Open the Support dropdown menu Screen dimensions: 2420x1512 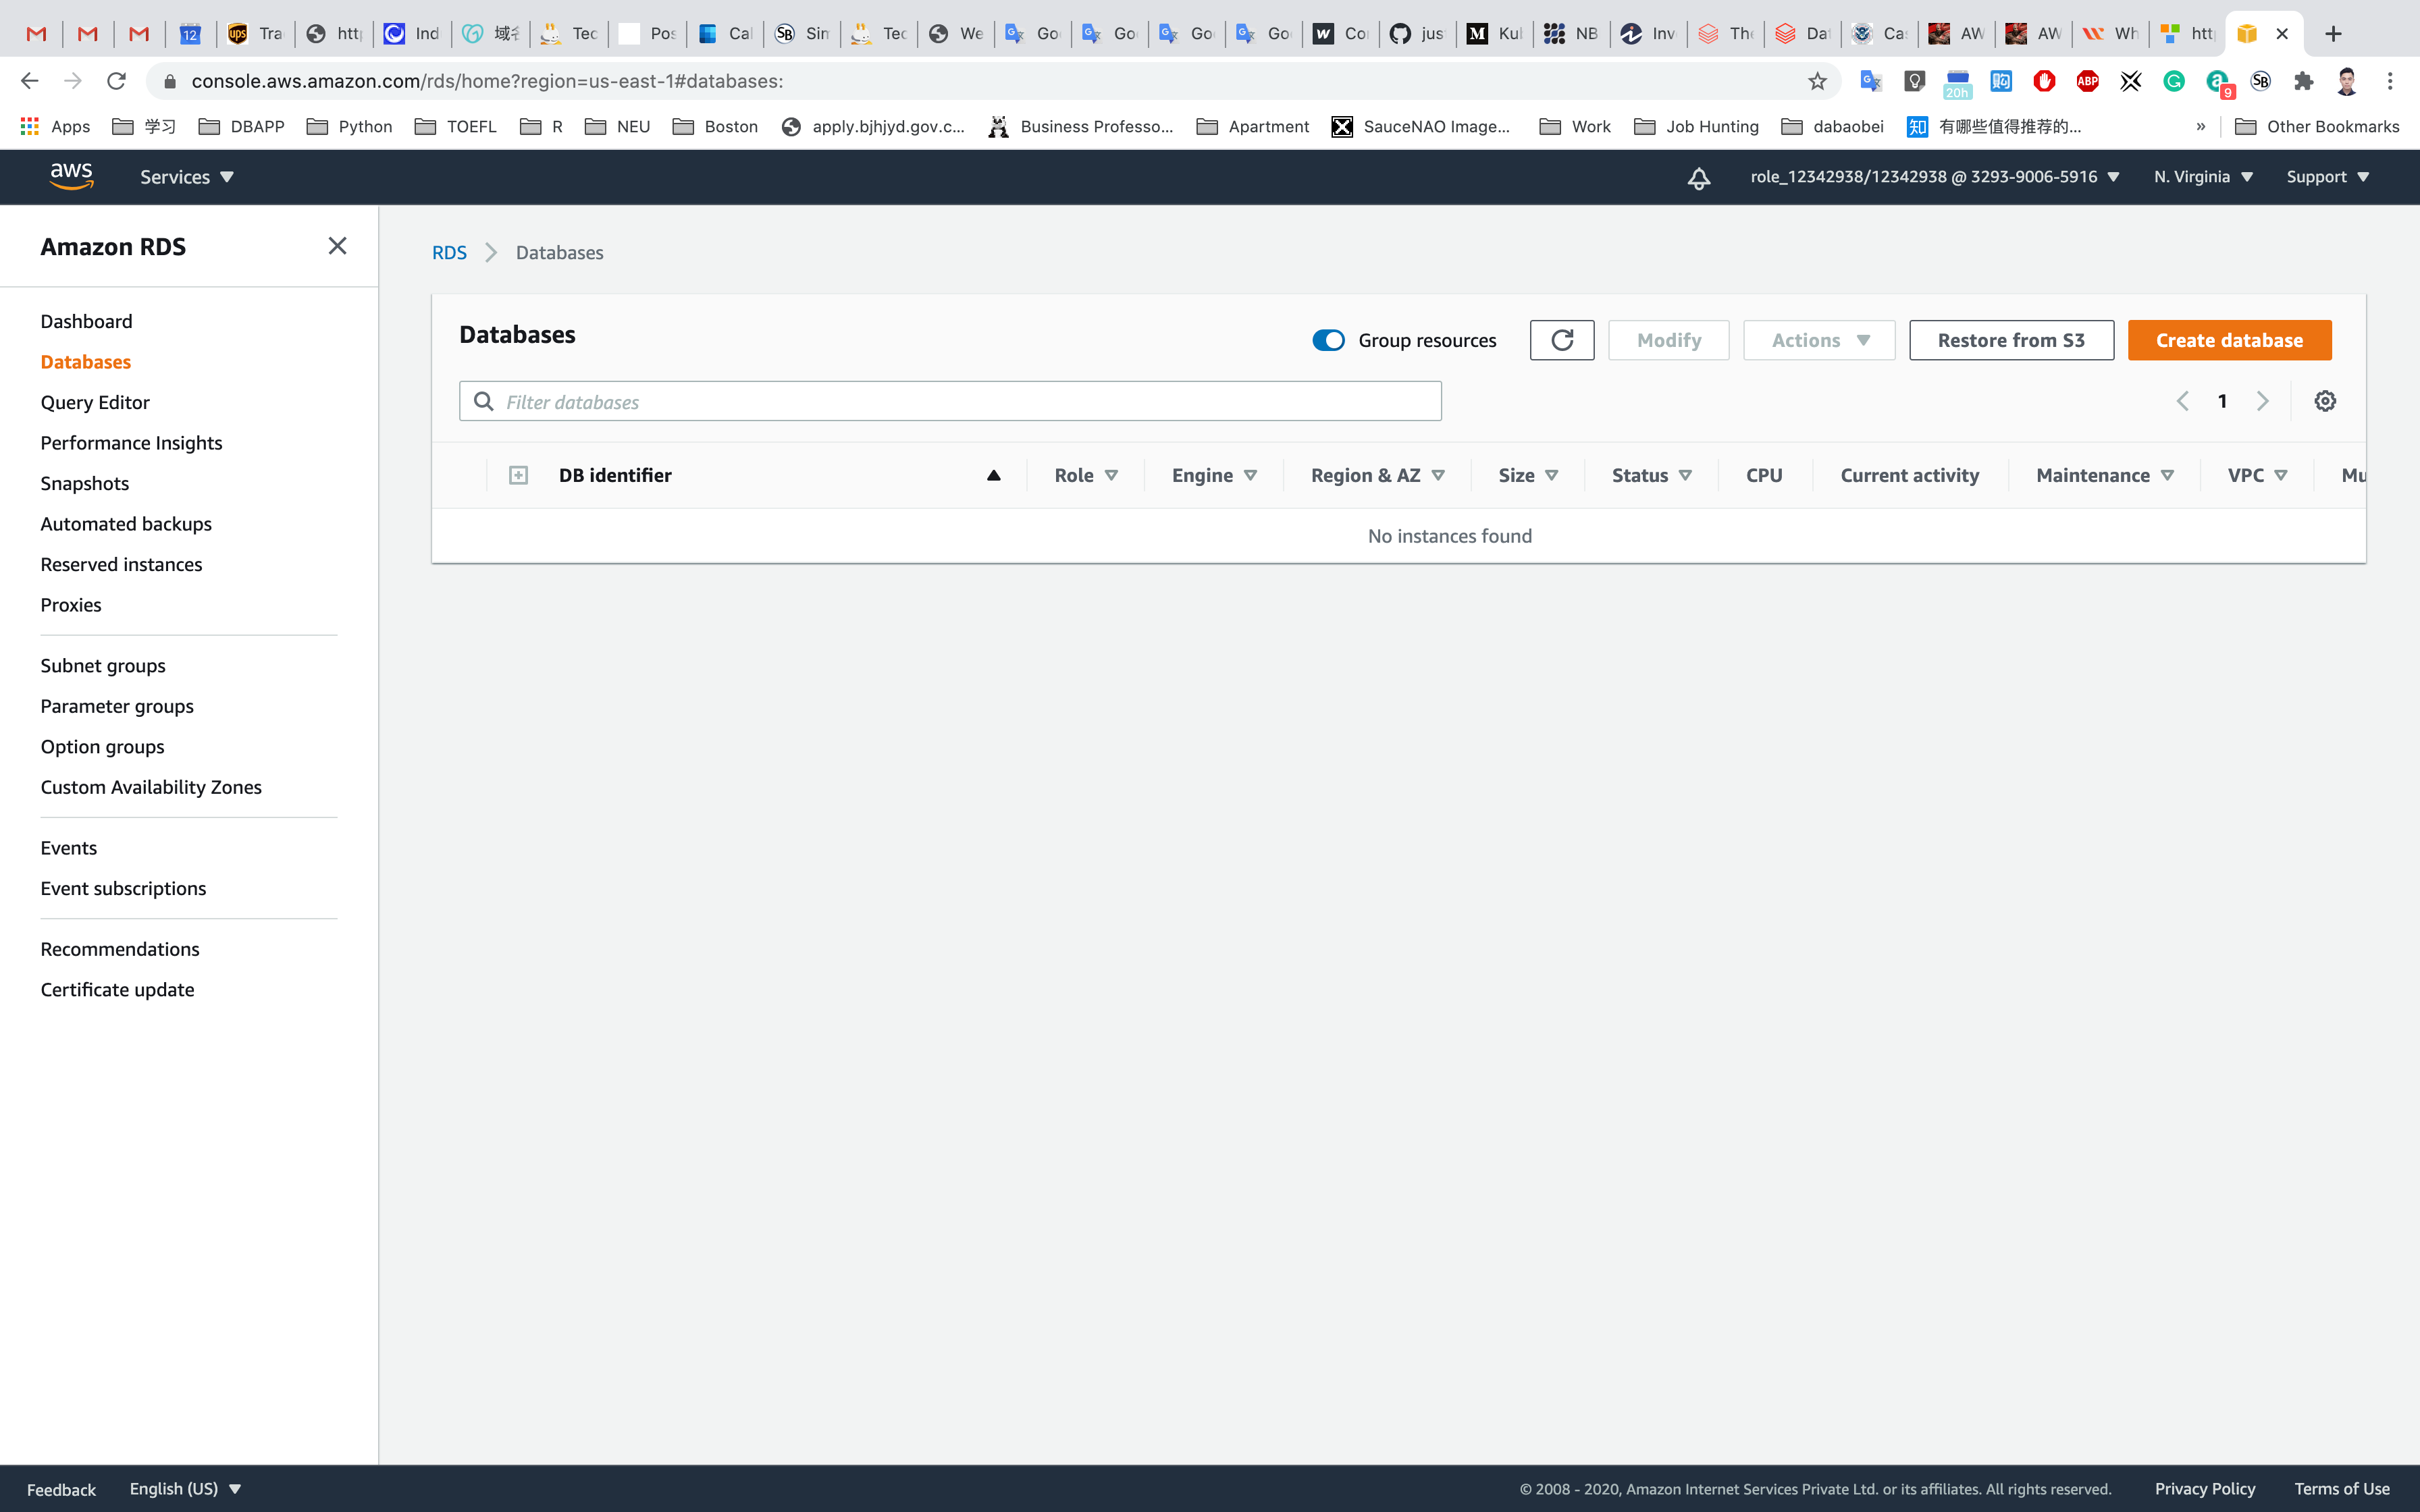[x=2327, y=177]
